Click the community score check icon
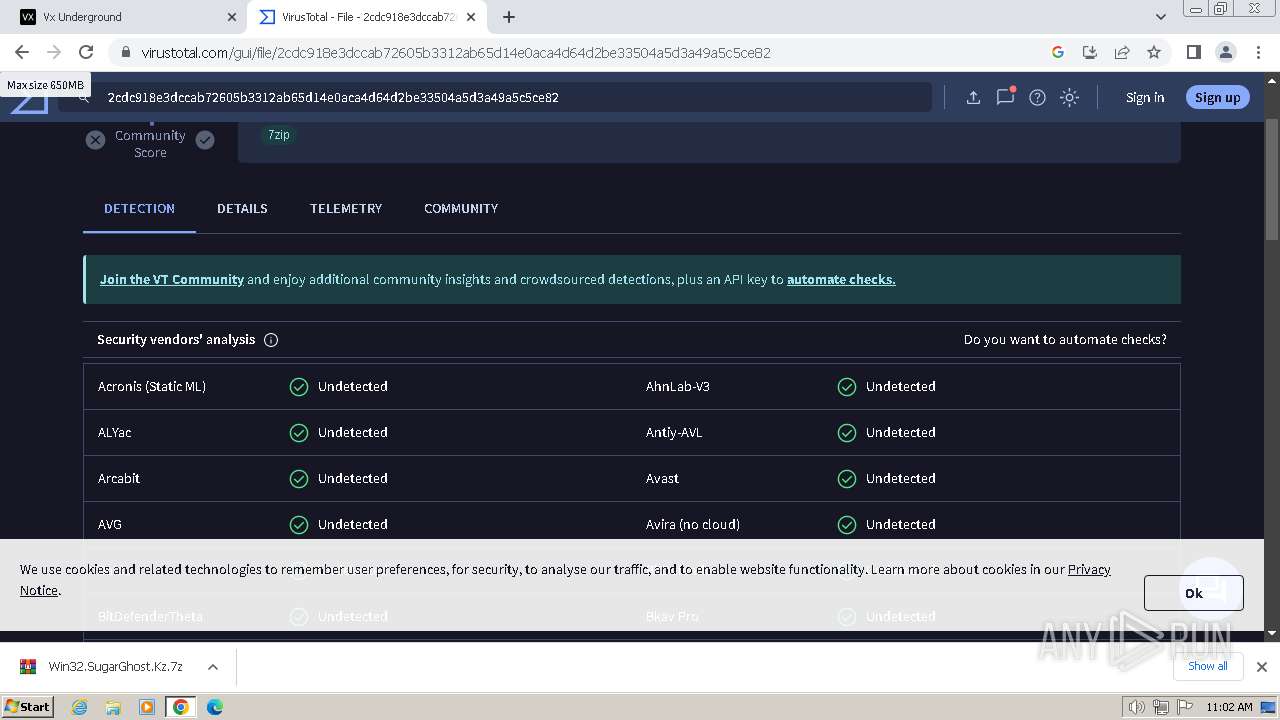 pyautogui.click(x=205, y=140)
